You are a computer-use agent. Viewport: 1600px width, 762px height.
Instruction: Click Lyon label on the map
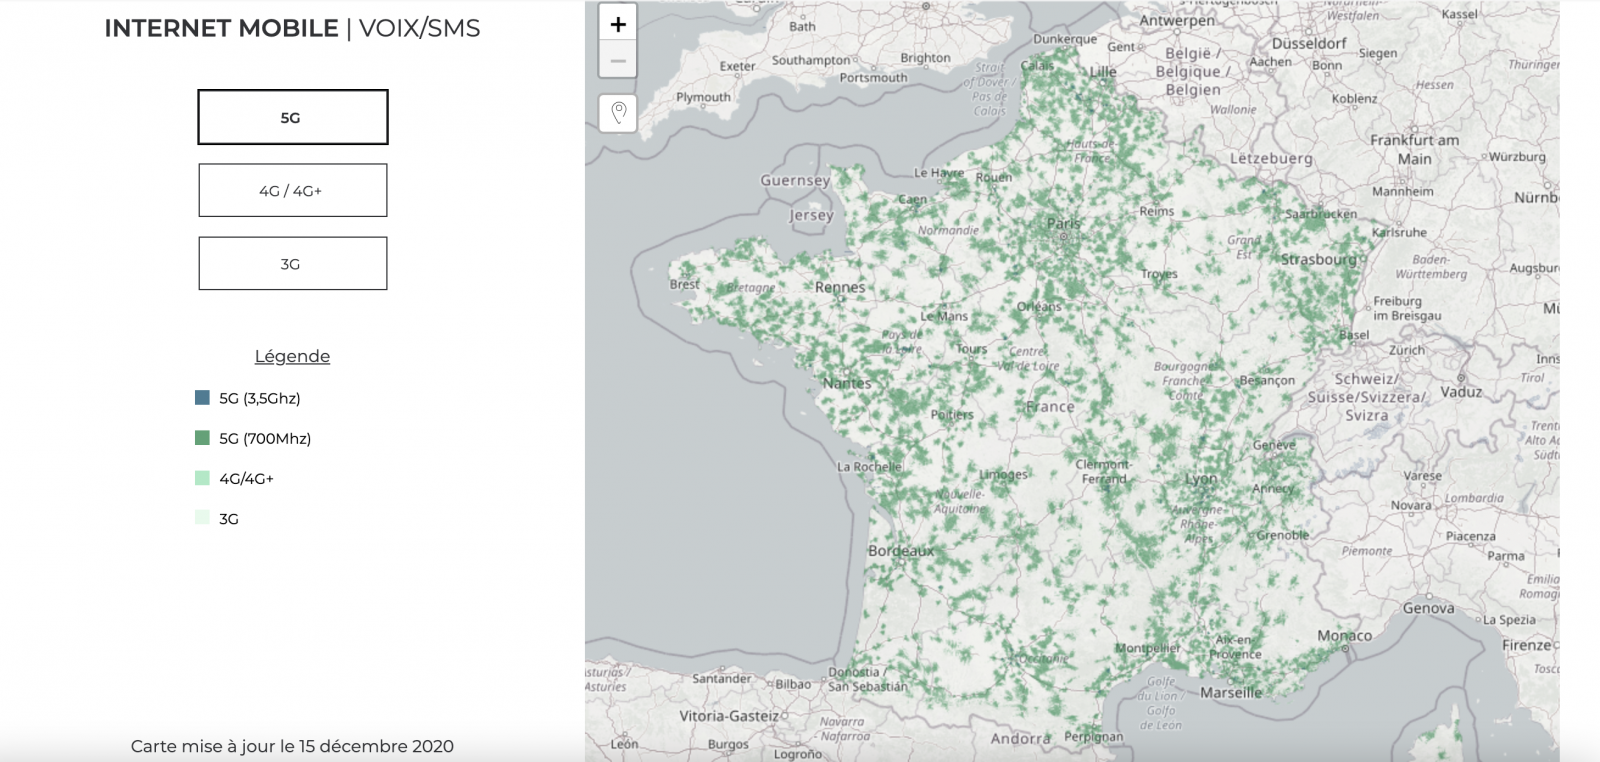pyautogui.click(x=1201, y=479)
